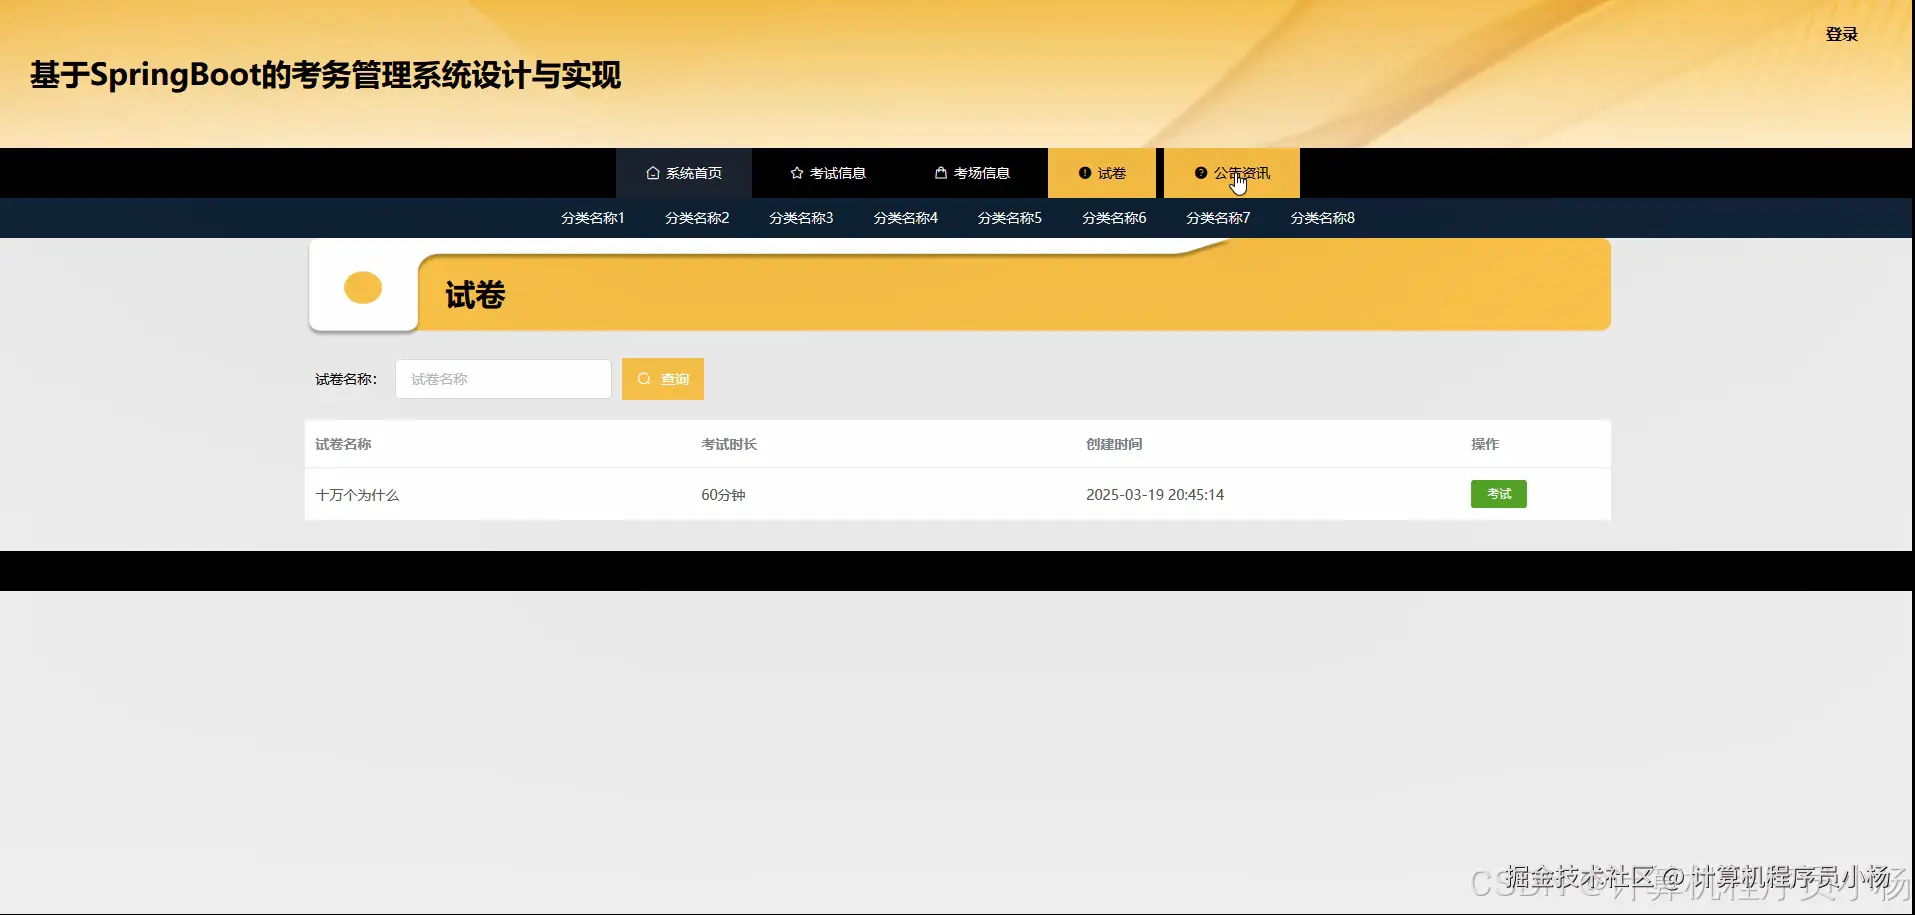
Task: Click the 创建时间 column header
Action: (x=1114, y=444)
